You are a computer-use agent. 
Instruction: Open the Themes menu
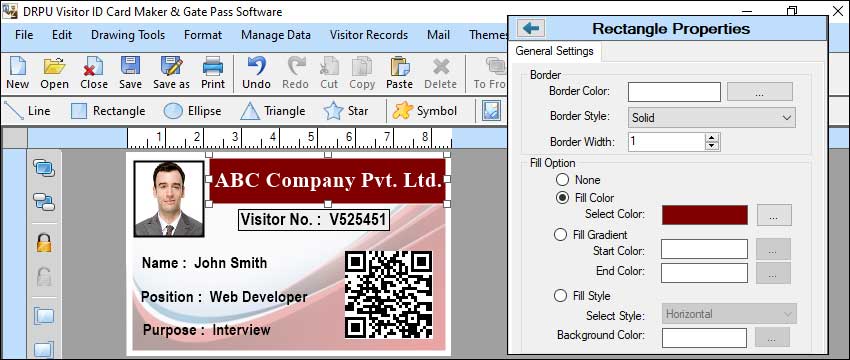click(488, 35)
